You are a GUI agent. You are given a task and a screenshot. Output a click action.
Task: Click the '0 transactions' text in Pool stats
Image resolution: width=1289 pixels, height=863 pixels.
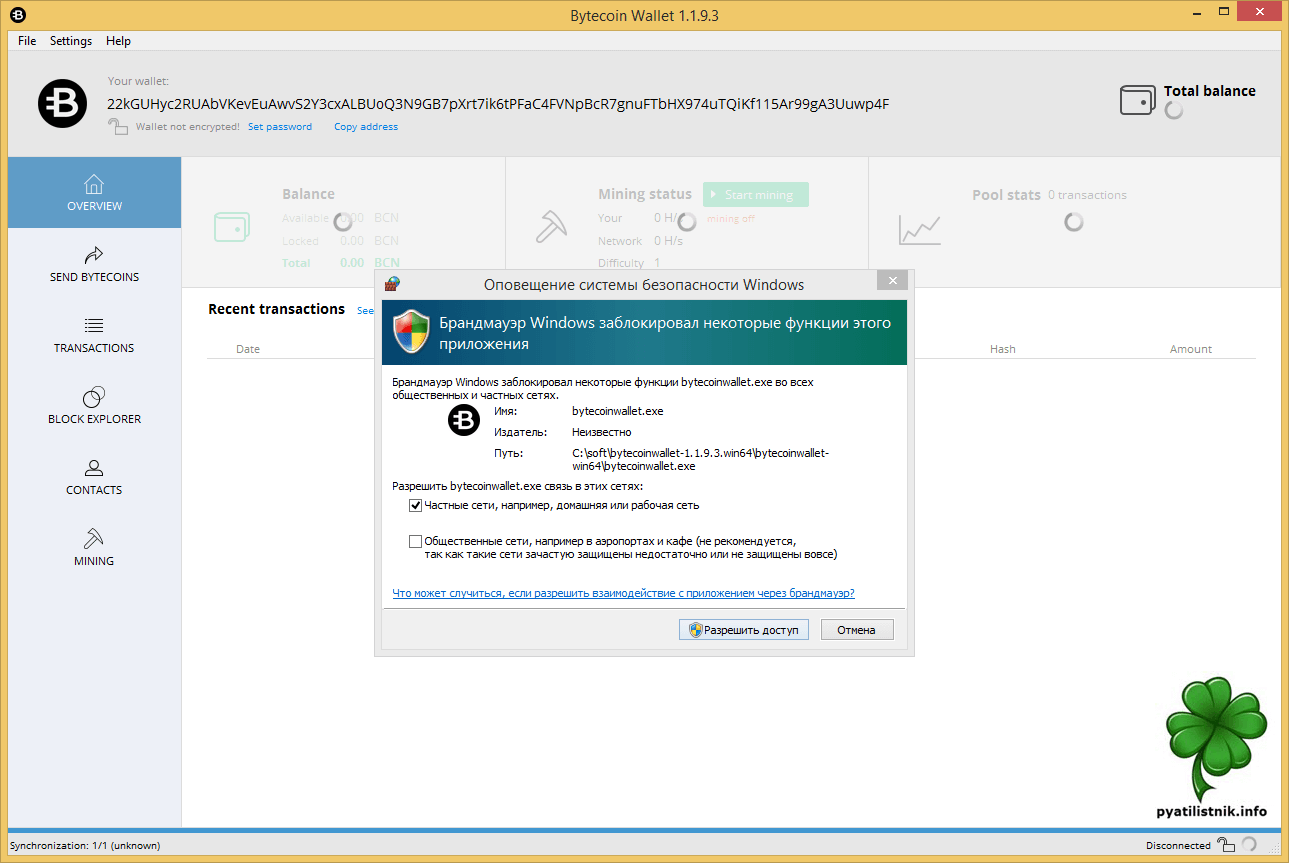(x=1087, y=195)
